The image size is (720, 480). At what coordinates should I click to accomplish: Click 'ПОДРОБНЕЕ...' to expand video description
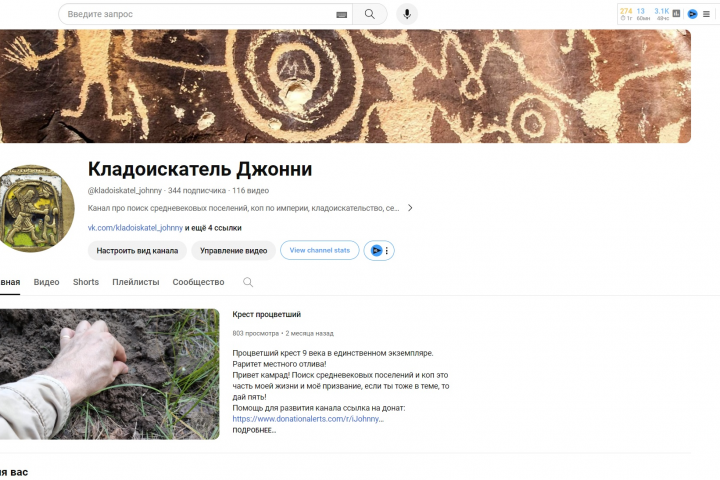point(254,430)
